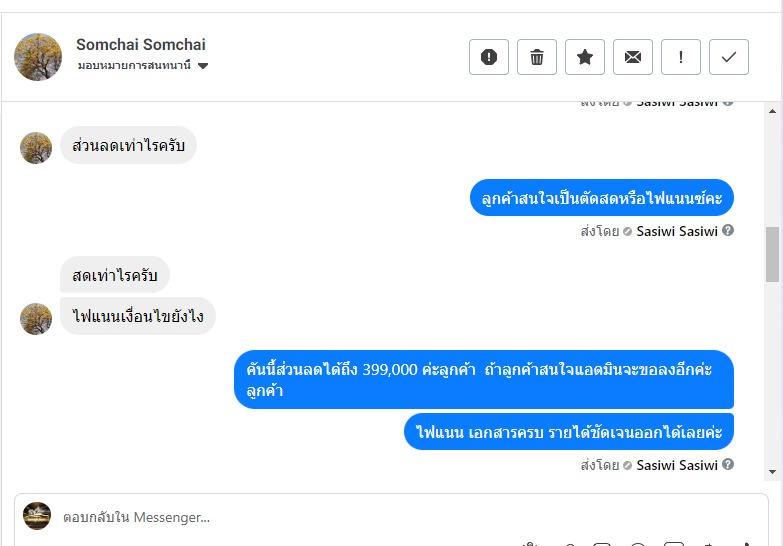Click customer avatar beside ส่วนลดเท่าไรครับ

point(36,148)
